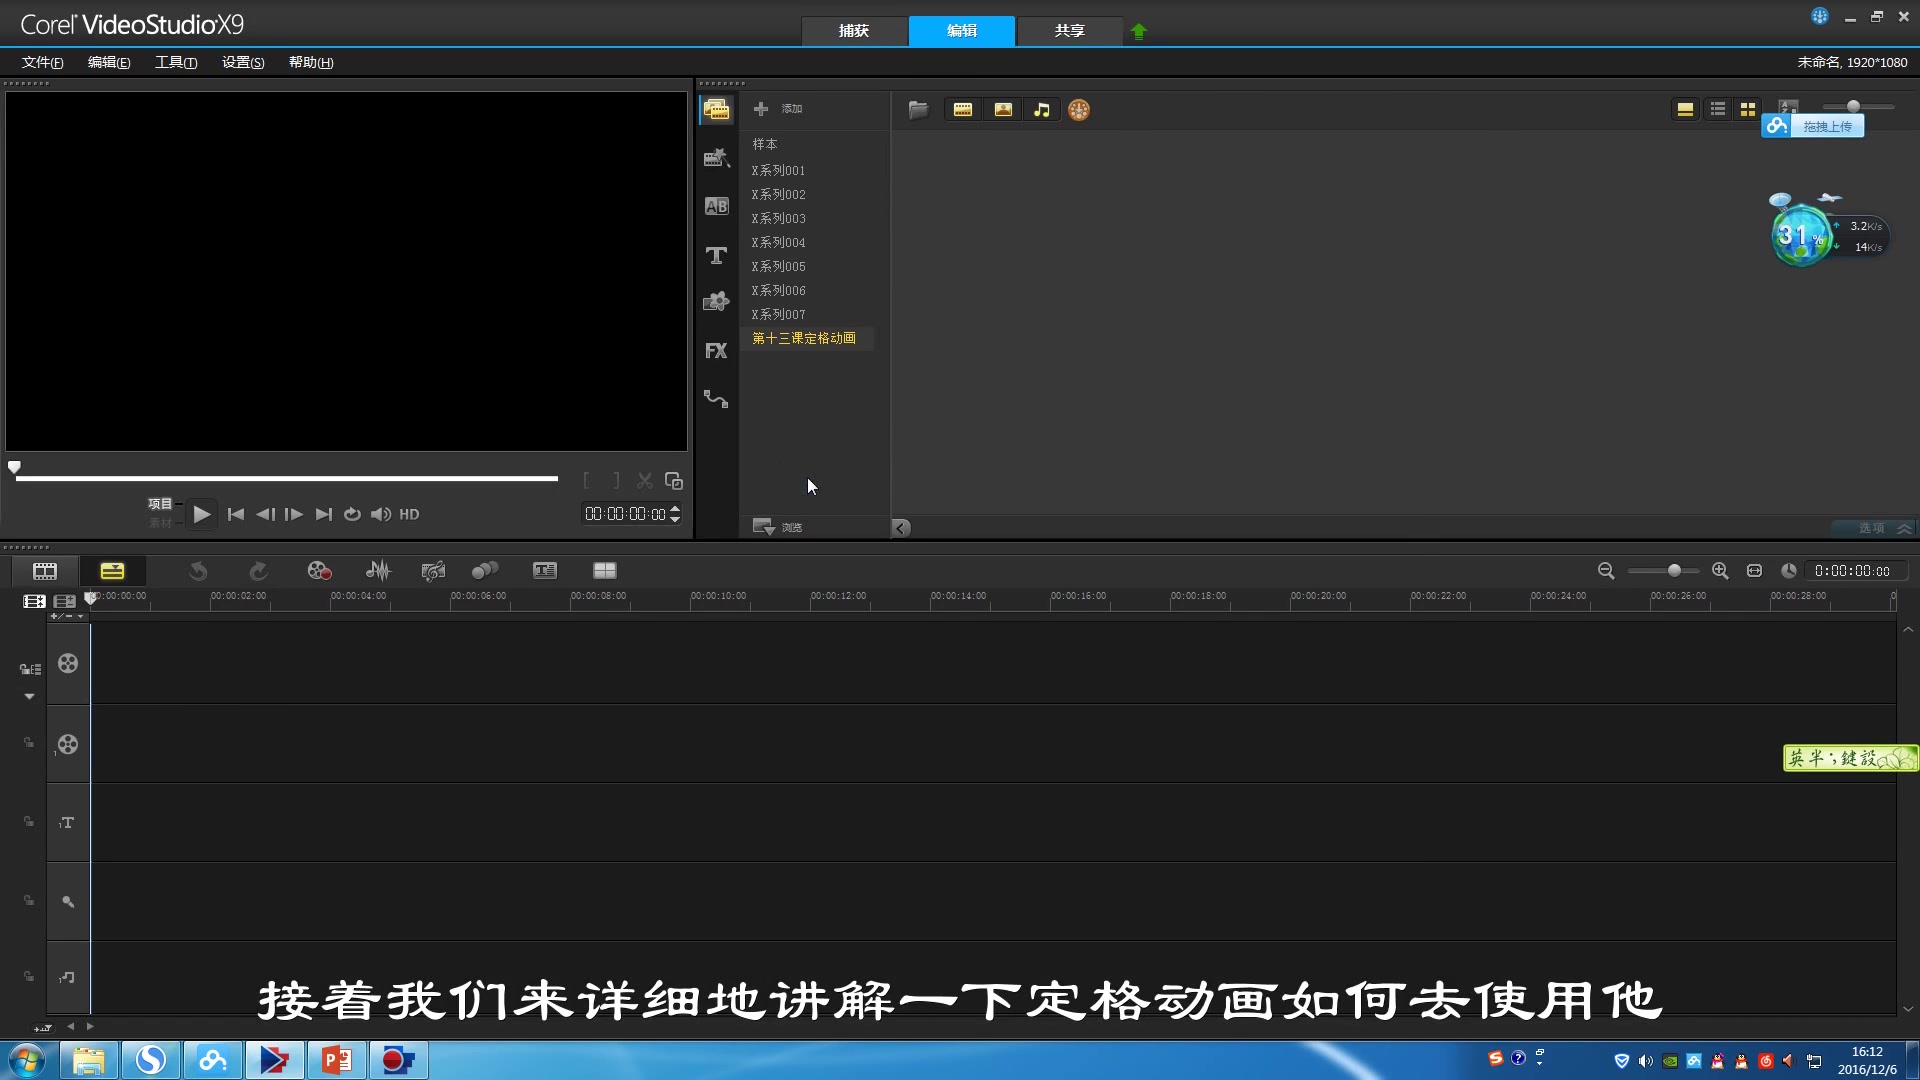Open the FX filter library
Screen dimensions: 1920x1080
tap(716, 351)
